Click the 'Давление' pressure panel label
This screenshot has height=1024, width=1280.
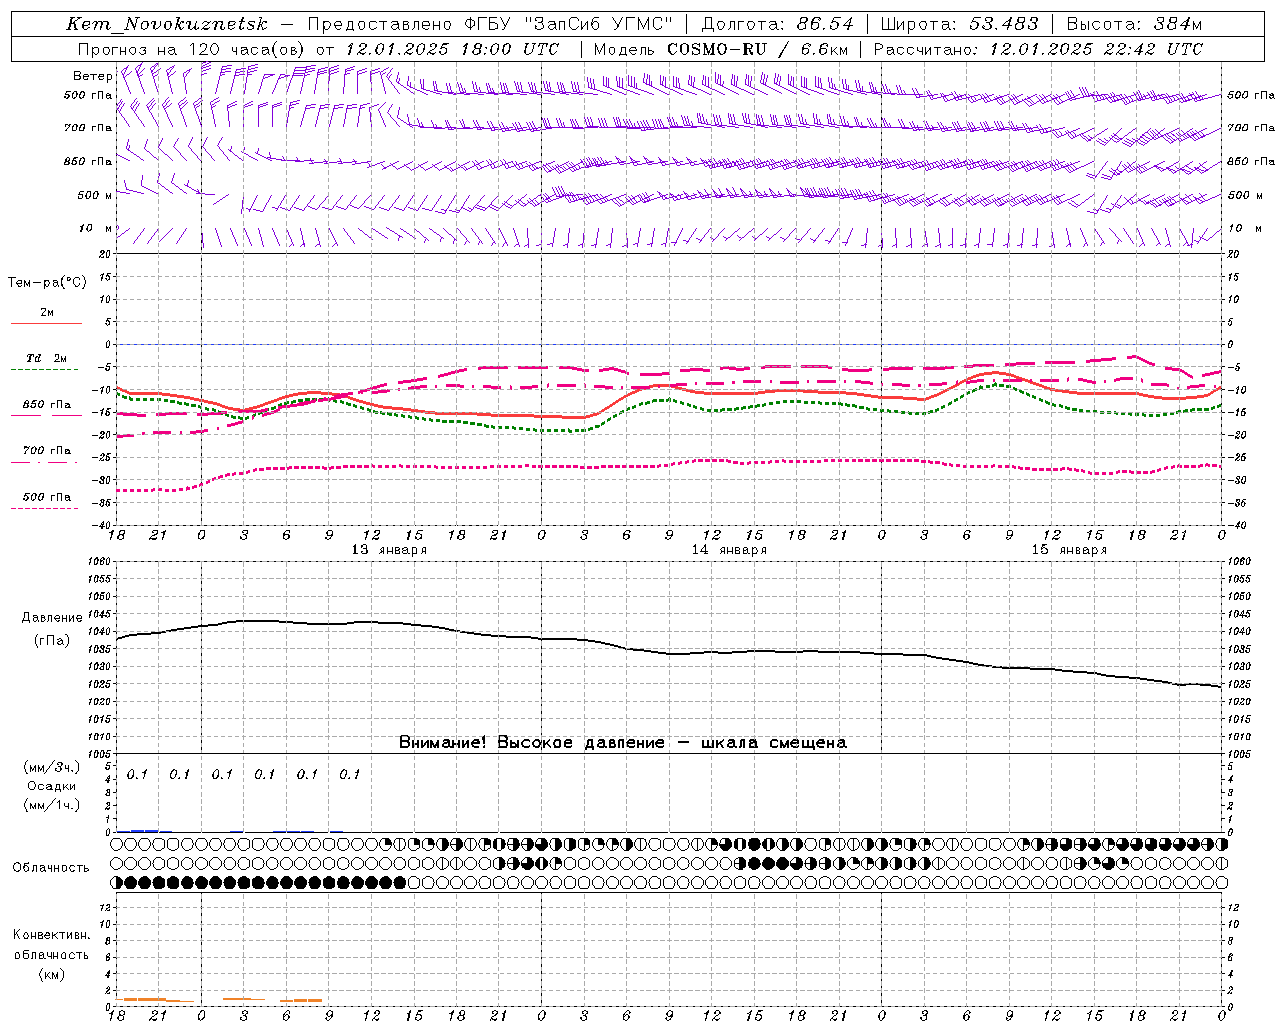coord(52,618)
